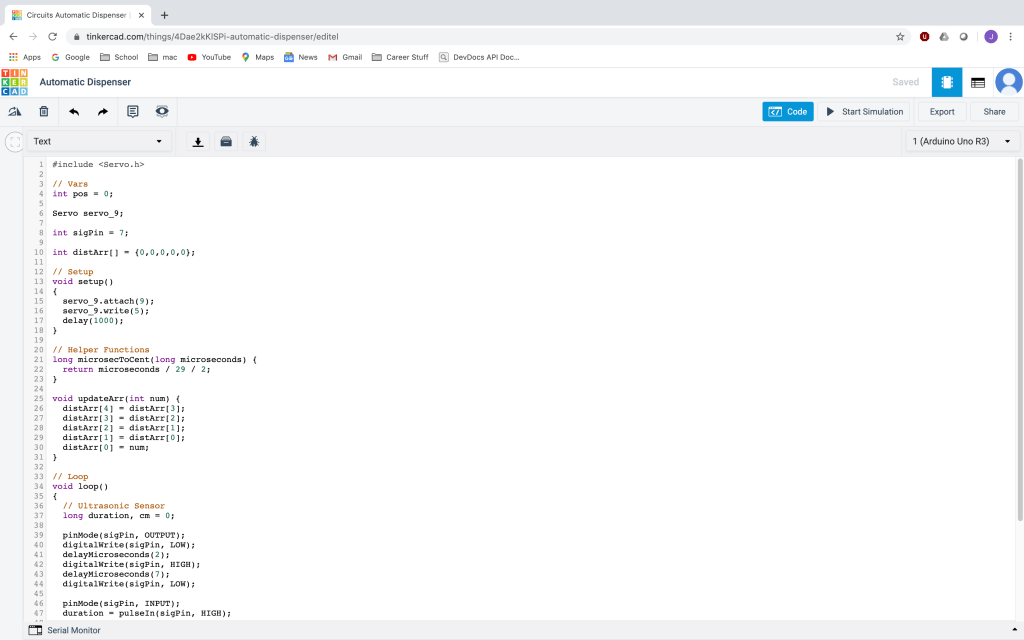Switch to circuit view chip icon

point(946,82)
